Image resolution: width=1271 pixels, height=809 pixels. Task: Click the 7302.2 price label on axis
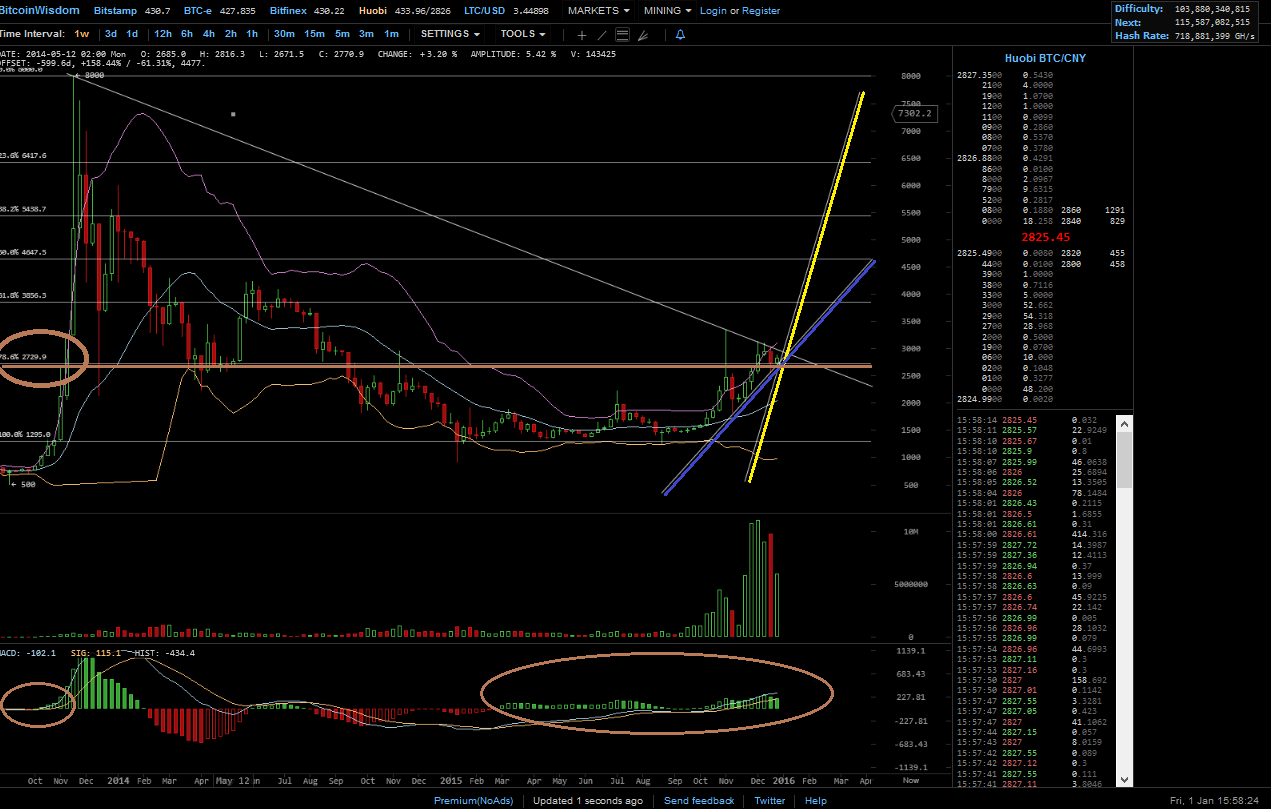pyautogui.click(x=915, y=113)
